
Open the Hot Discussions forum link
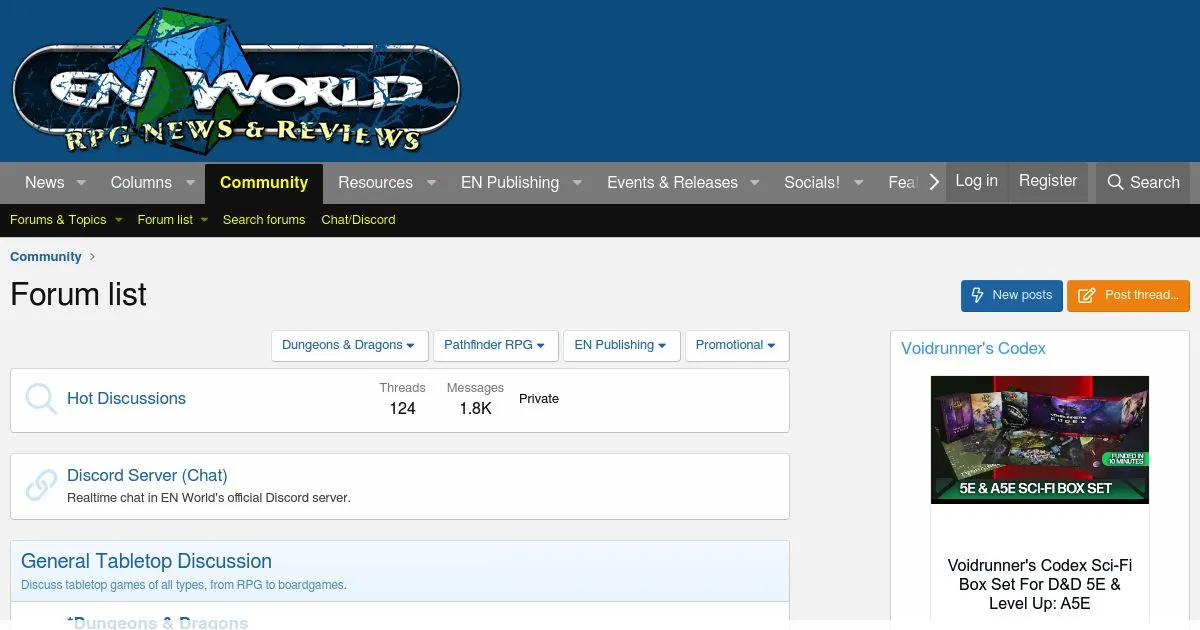pyautogui.click(x=126, y=398)
